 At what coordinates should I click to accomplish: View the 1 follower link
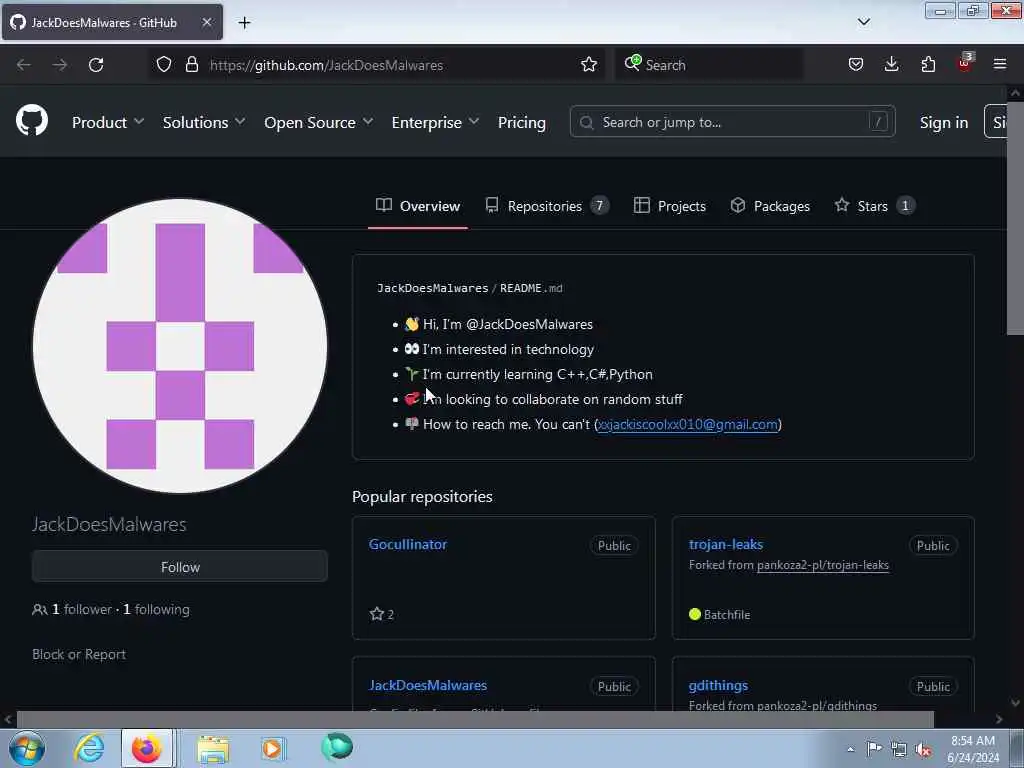point(82,609)
